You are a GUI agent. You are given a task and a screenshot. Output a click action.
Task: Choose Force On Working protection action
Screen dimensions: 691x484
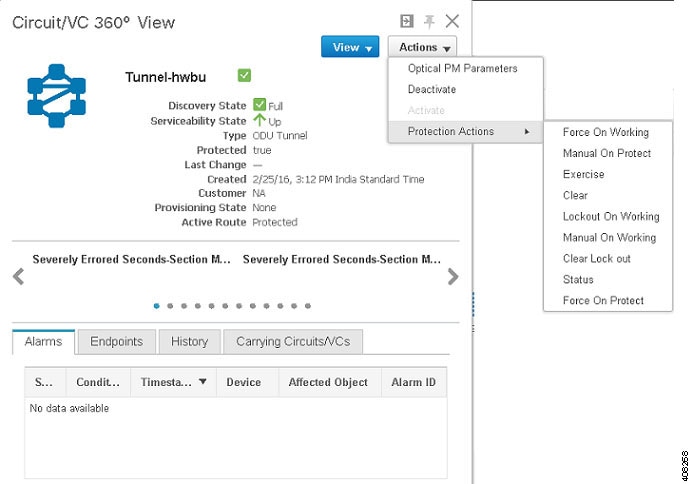pyautogui.click(x=606, y=132)
